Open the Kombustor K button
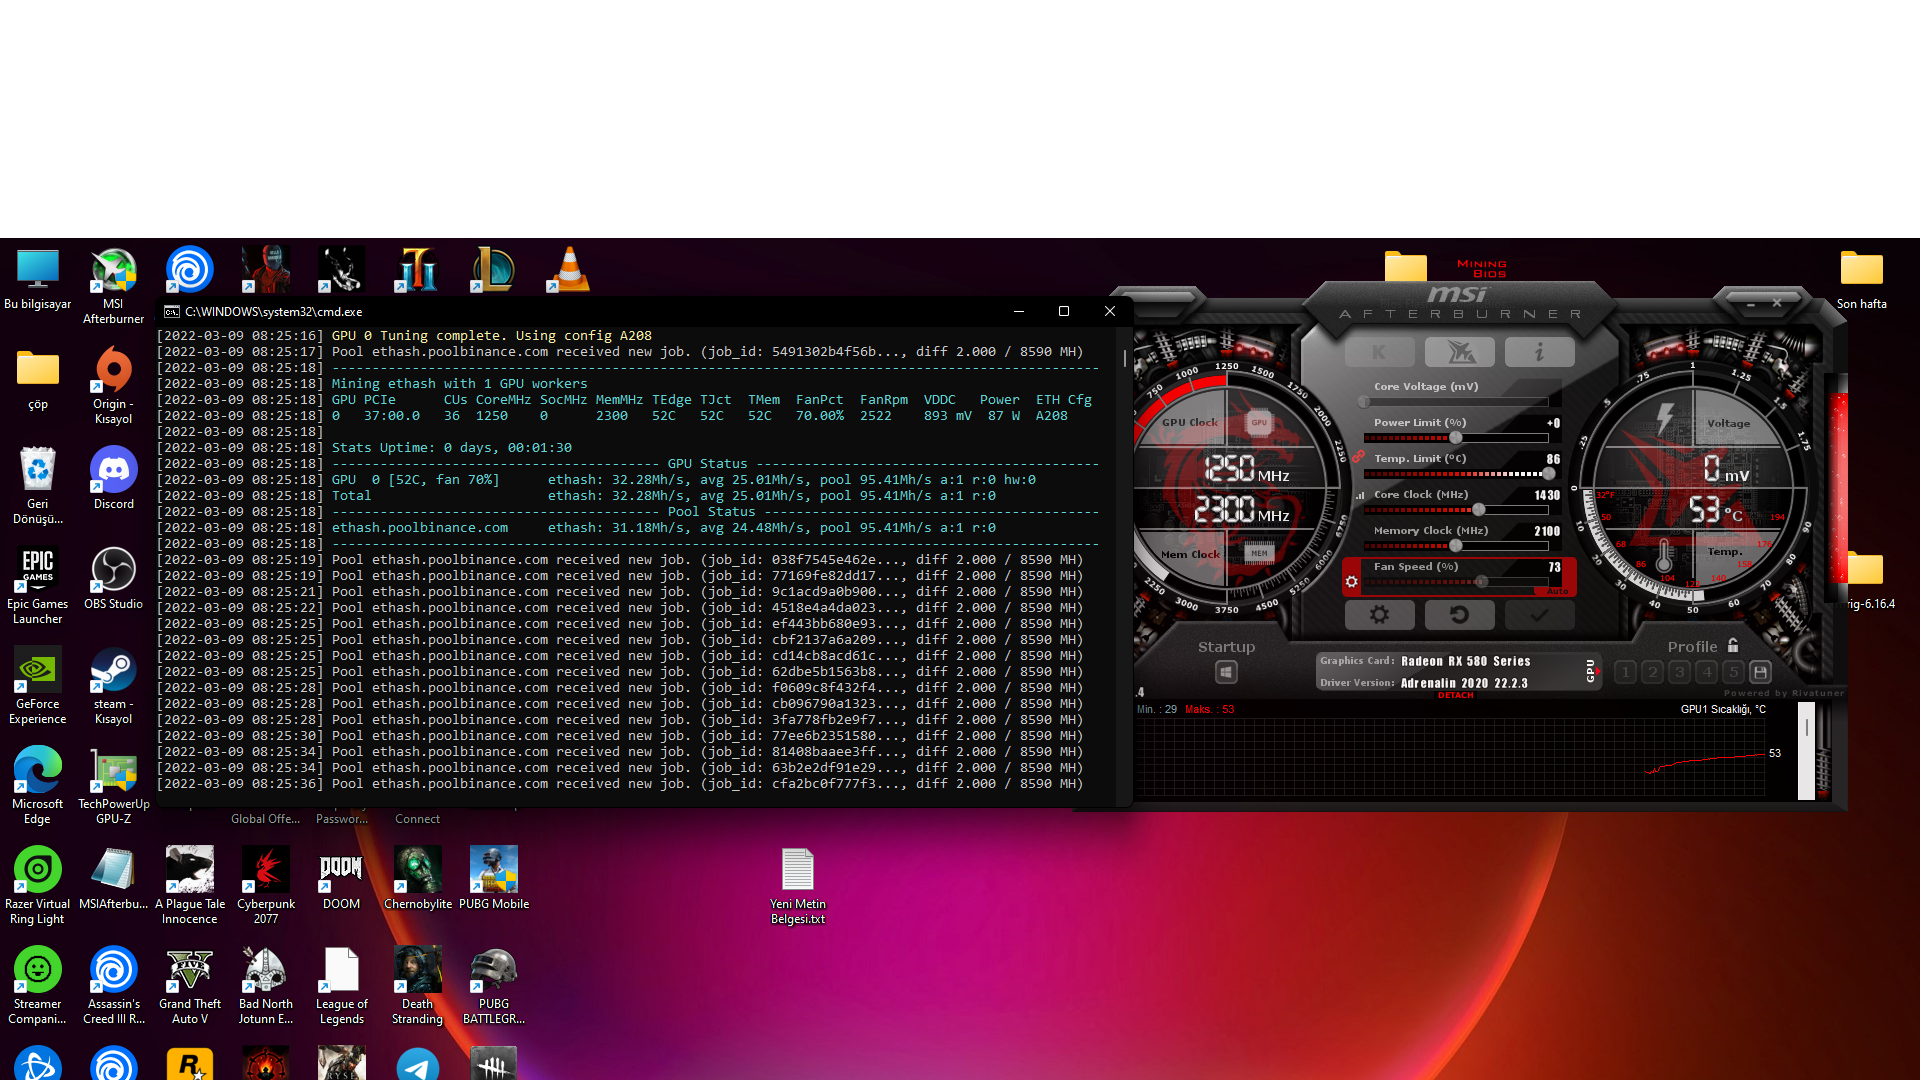Screen dimensions: 1920x1080 pos(1379,352)
